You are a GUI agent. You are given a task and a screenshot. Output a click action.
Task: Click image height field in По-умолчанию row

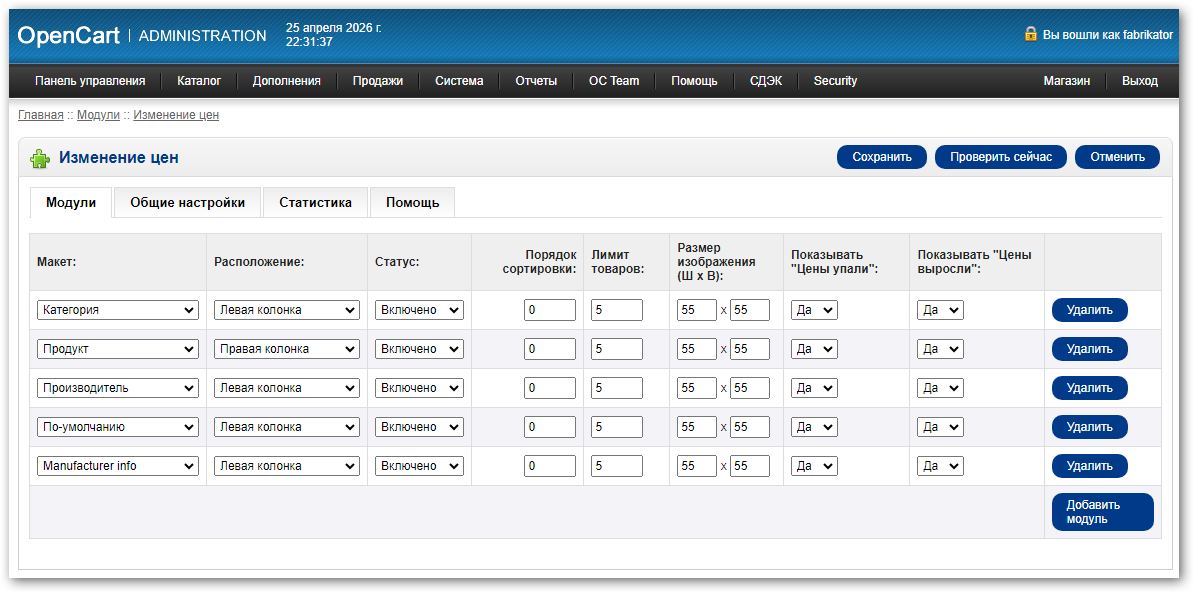[x=749, y=427]
